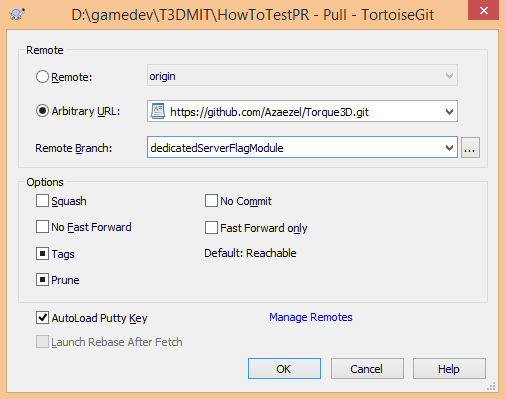Check the No Commit option
505x399 pixels.
[211, 201]
